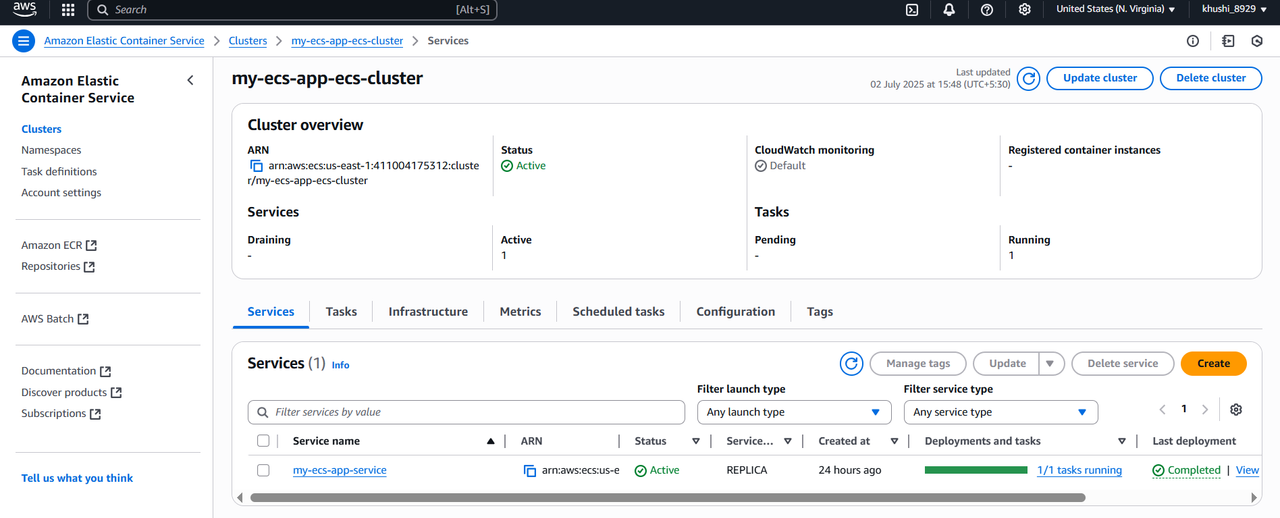Launch CloudShell from the top bar
Screen dimensions: 1280x518
912,10
